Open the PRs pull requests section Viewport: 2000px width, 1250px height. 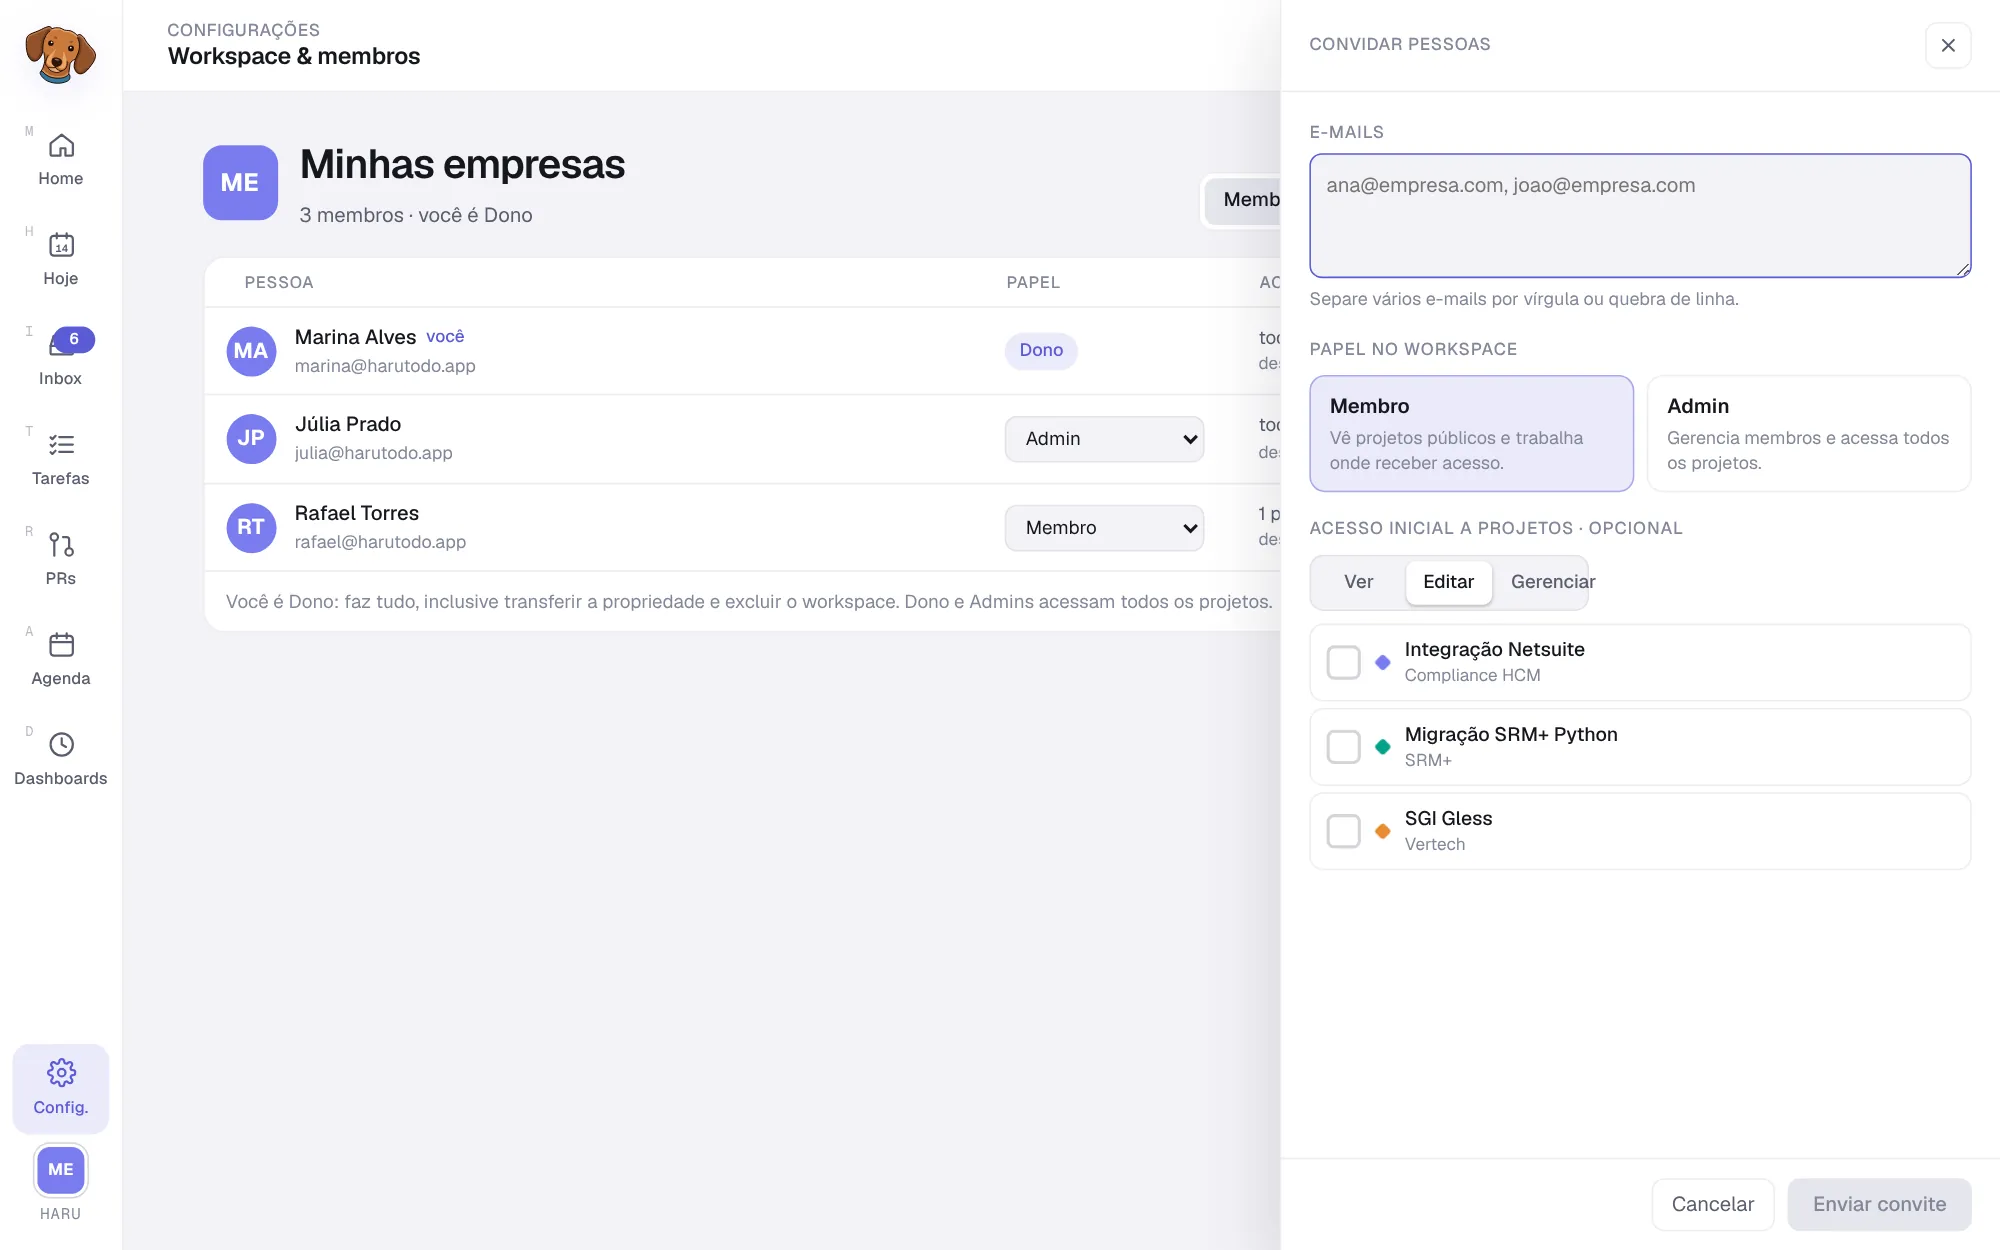[61, 560]
